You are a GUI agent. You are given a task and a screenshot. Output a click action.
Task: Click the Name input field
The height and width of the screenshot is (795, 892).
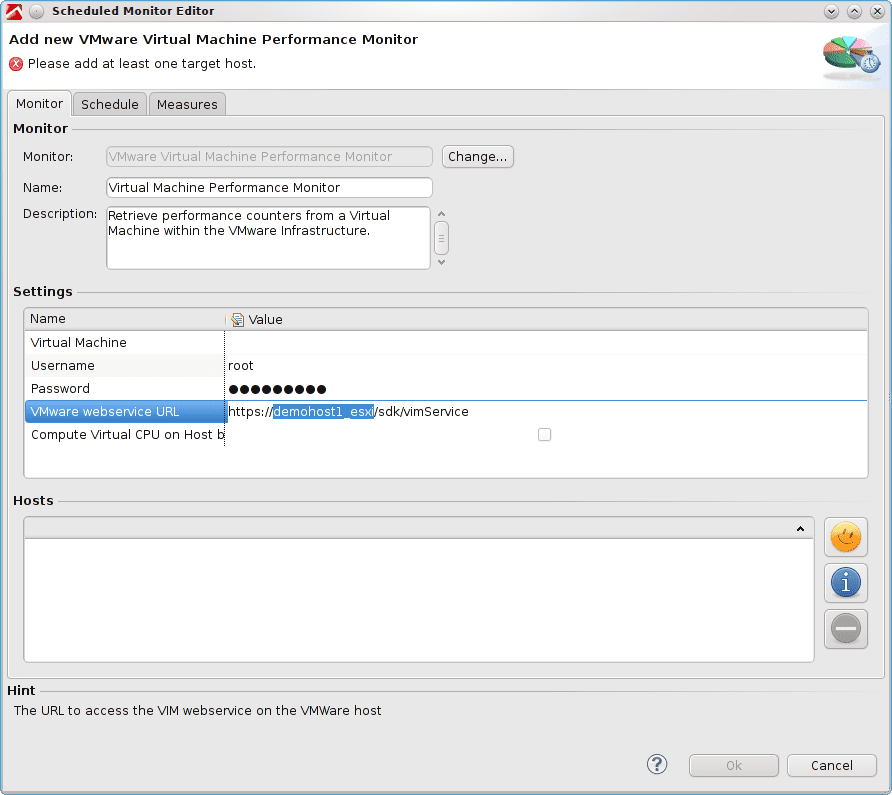click(269, 188)
